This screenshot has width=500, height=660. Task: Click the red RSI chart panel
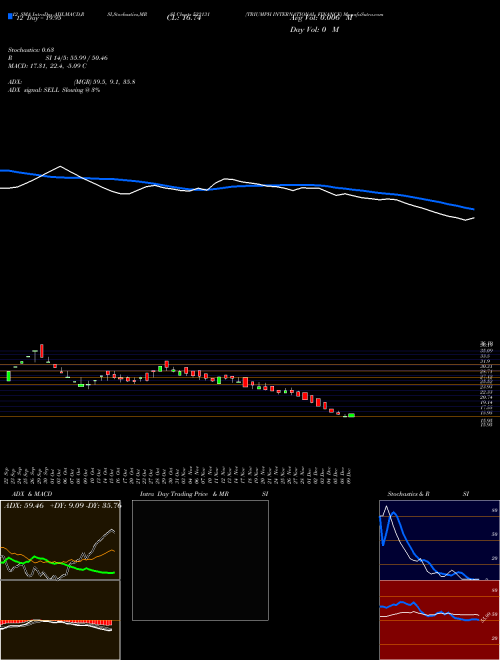[x=439, y=620]
